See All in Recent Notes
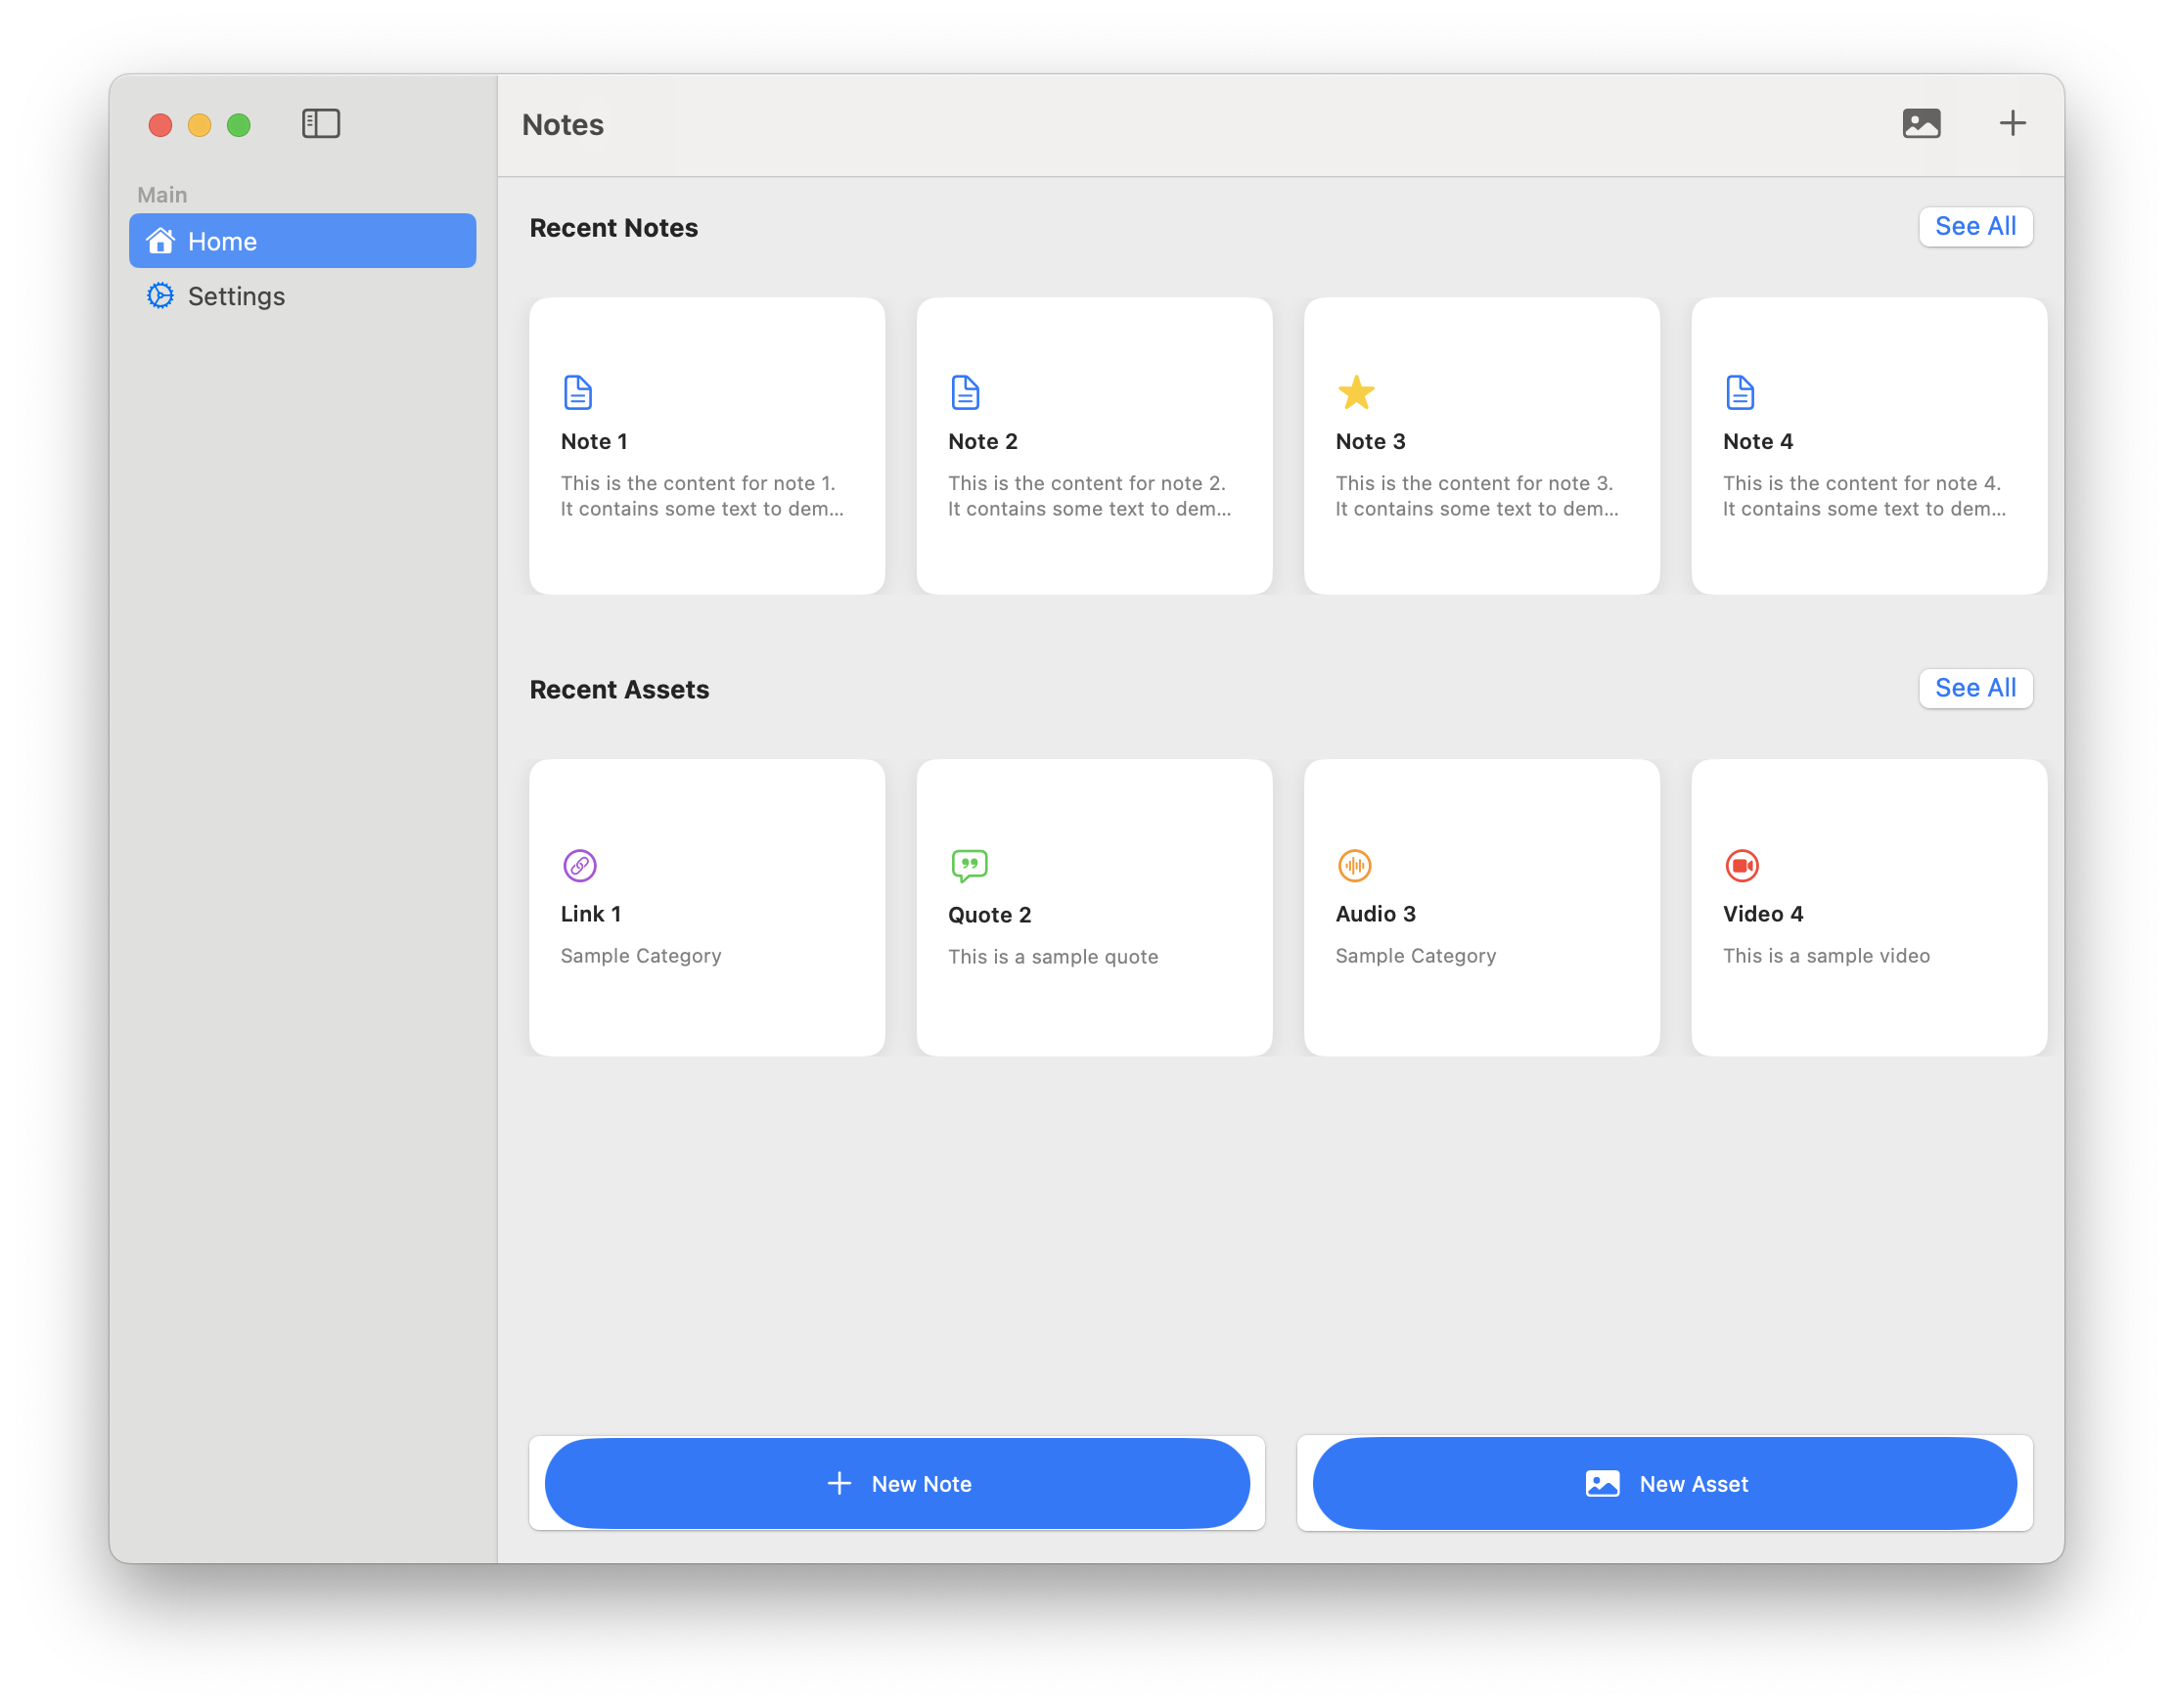The image size is (2174, 1708). [x=1975, y=227]
